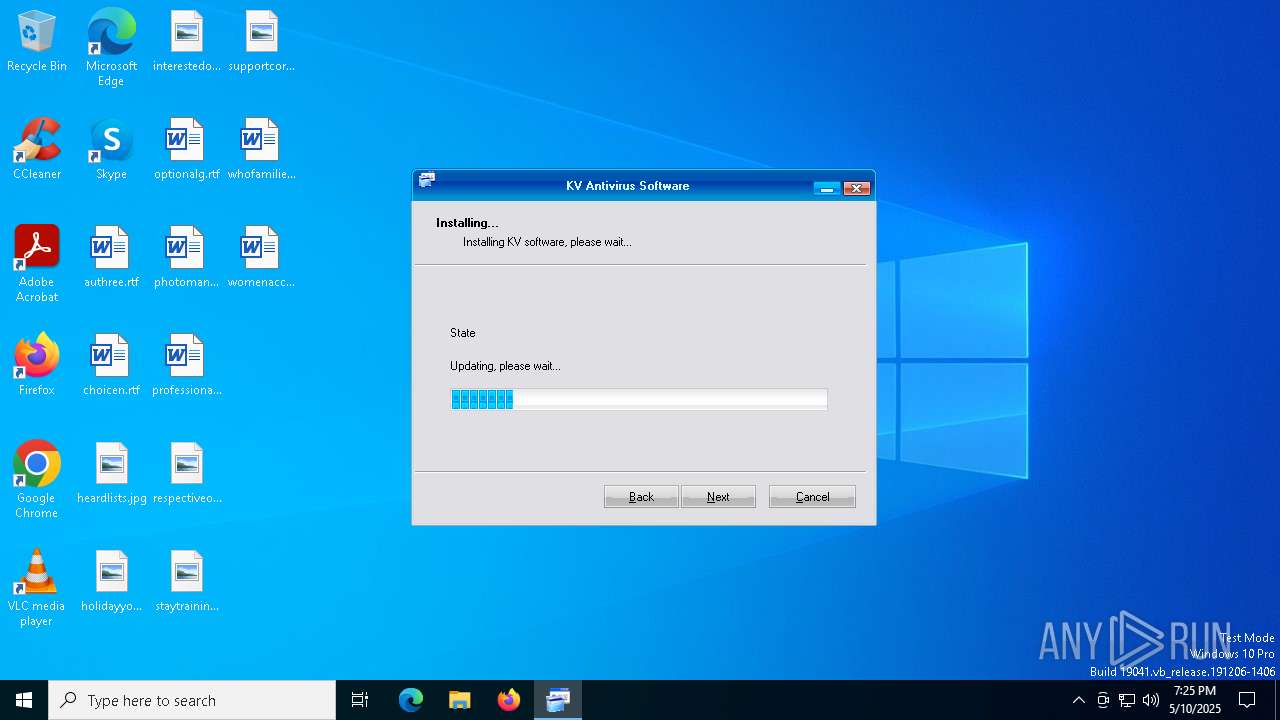Open Task View on the taskbar
Screen dimensions: 1280x720
point(360,700)
